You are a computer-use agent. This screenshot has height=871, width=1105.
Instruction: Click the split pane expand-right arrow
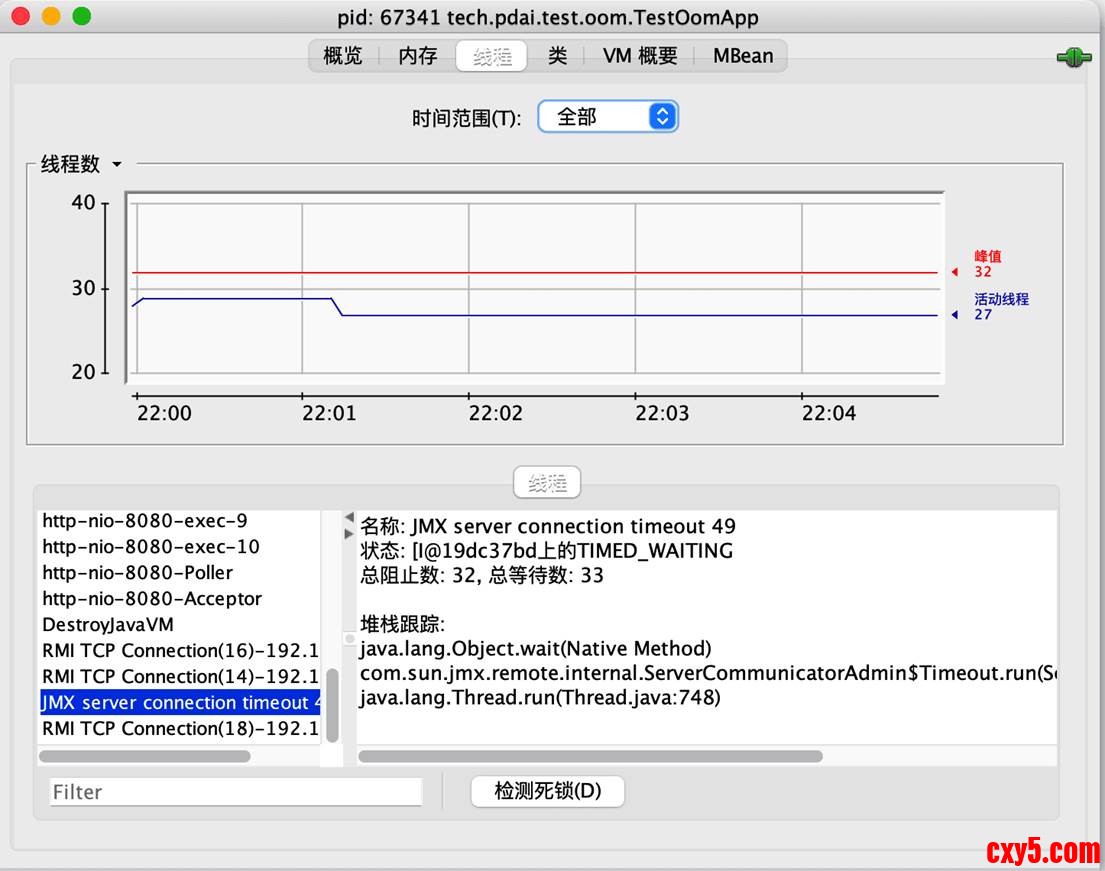pos(349,534)
